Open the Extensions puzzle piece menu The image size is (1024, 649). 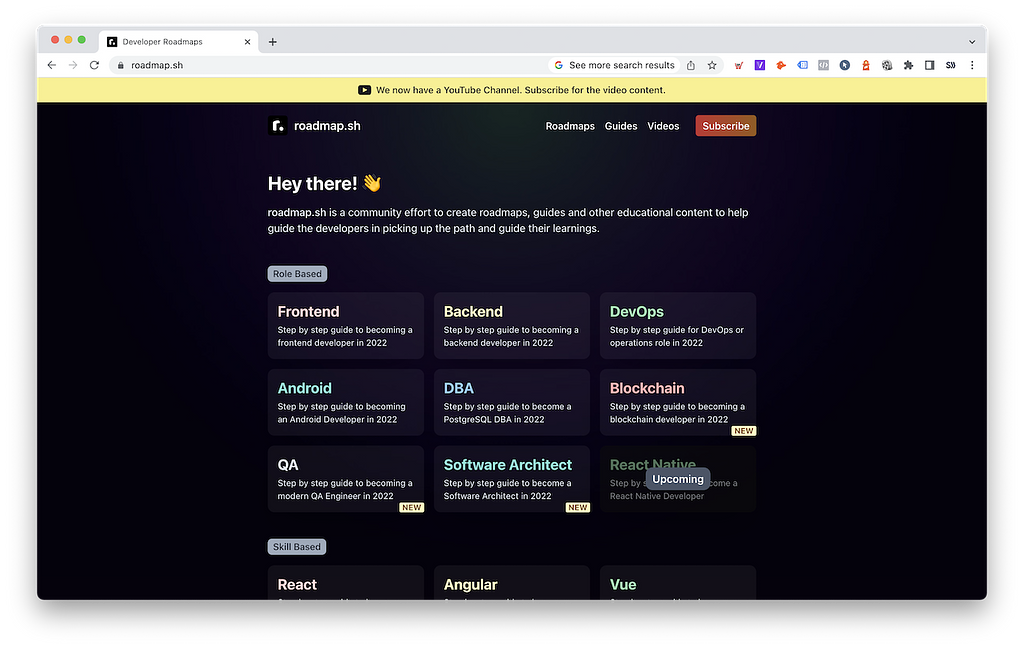(x=908, y=65)
